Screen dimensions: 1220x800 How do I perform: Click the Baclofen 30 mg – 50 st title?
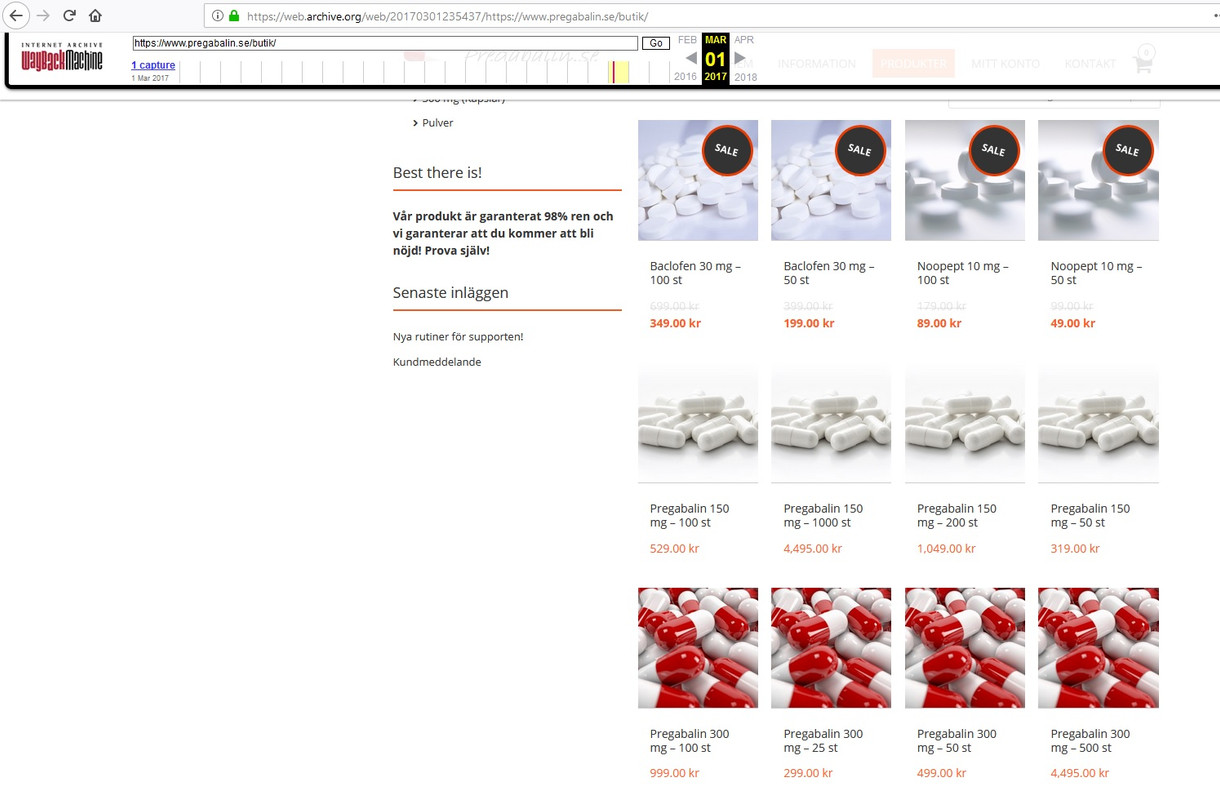(829, 273)
